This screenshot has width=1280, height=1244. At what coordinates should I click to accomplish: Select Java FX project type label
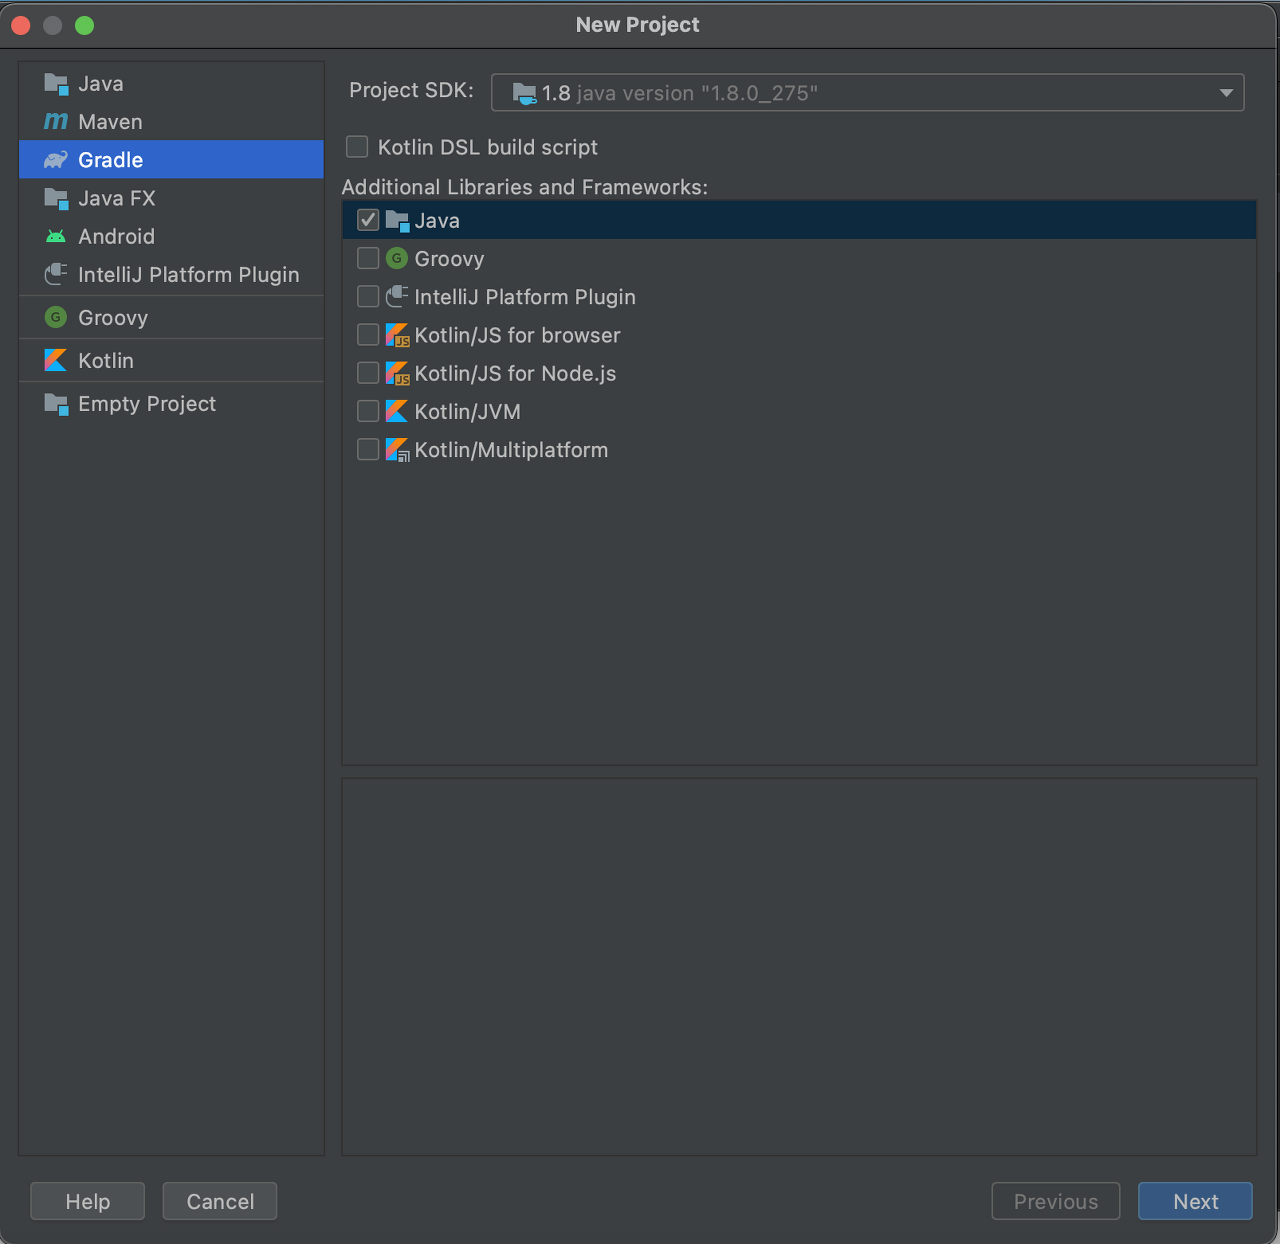click(x=117, y=198)
